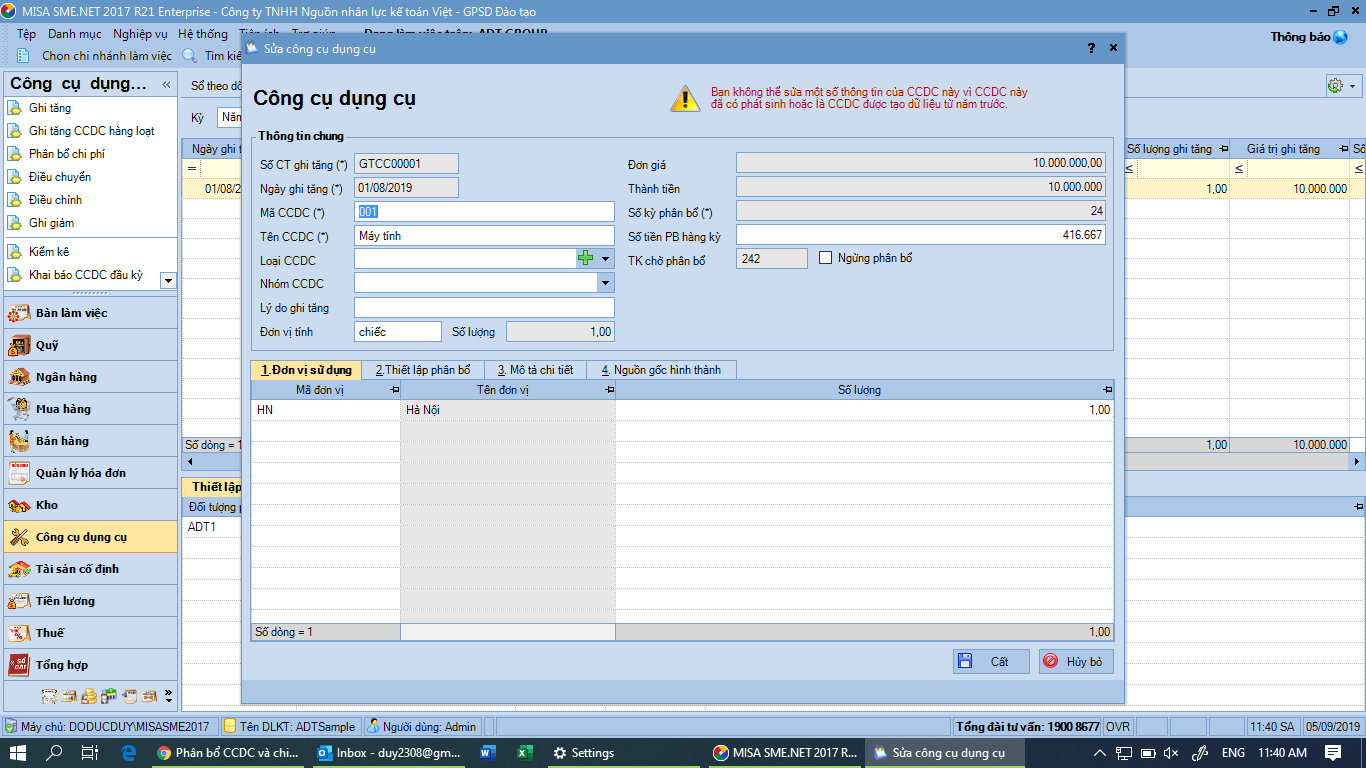Click the Số tiền PB hàng kỳ field
This screenshot has height=768, width=1366.
[921, 236]
